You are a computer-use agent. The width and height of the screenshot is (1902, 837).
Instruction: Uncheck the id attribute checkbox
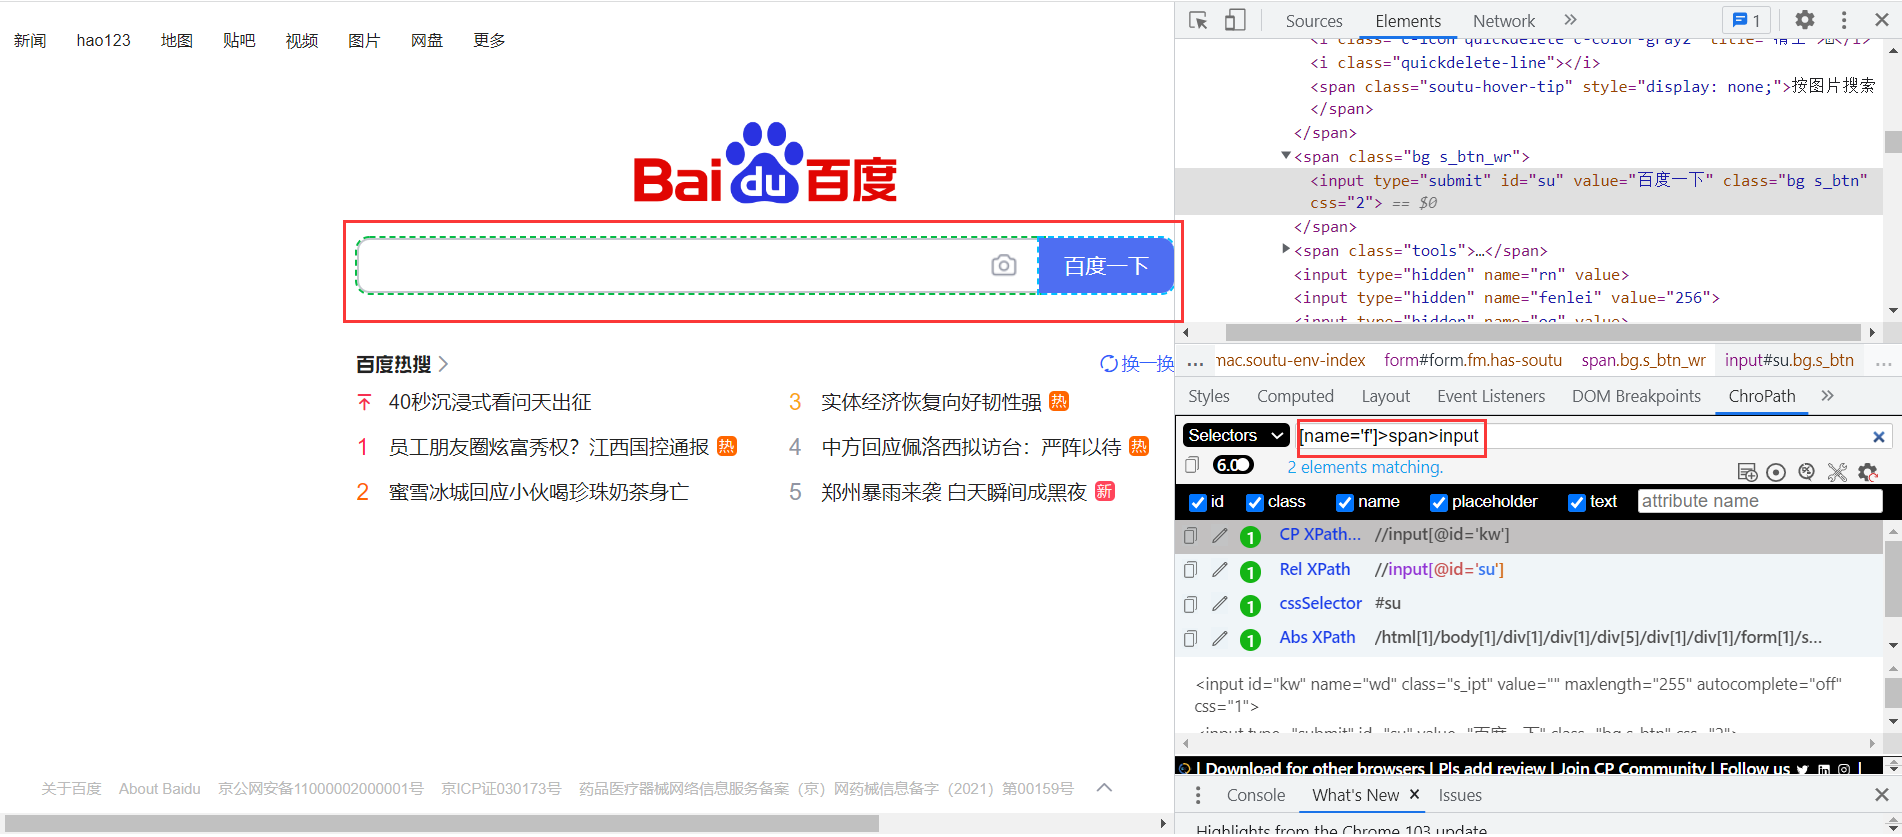coord(1197,502)
